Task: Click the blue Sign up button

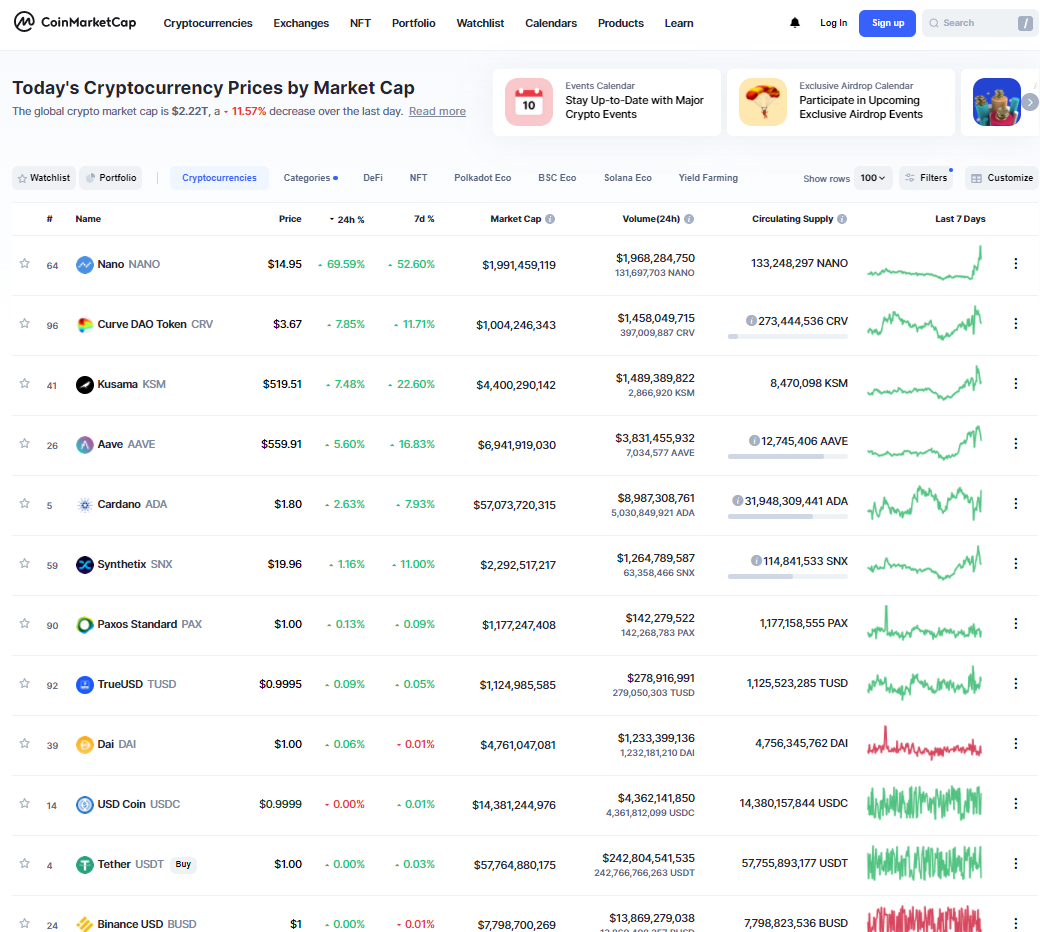Action: pos(887,23)
